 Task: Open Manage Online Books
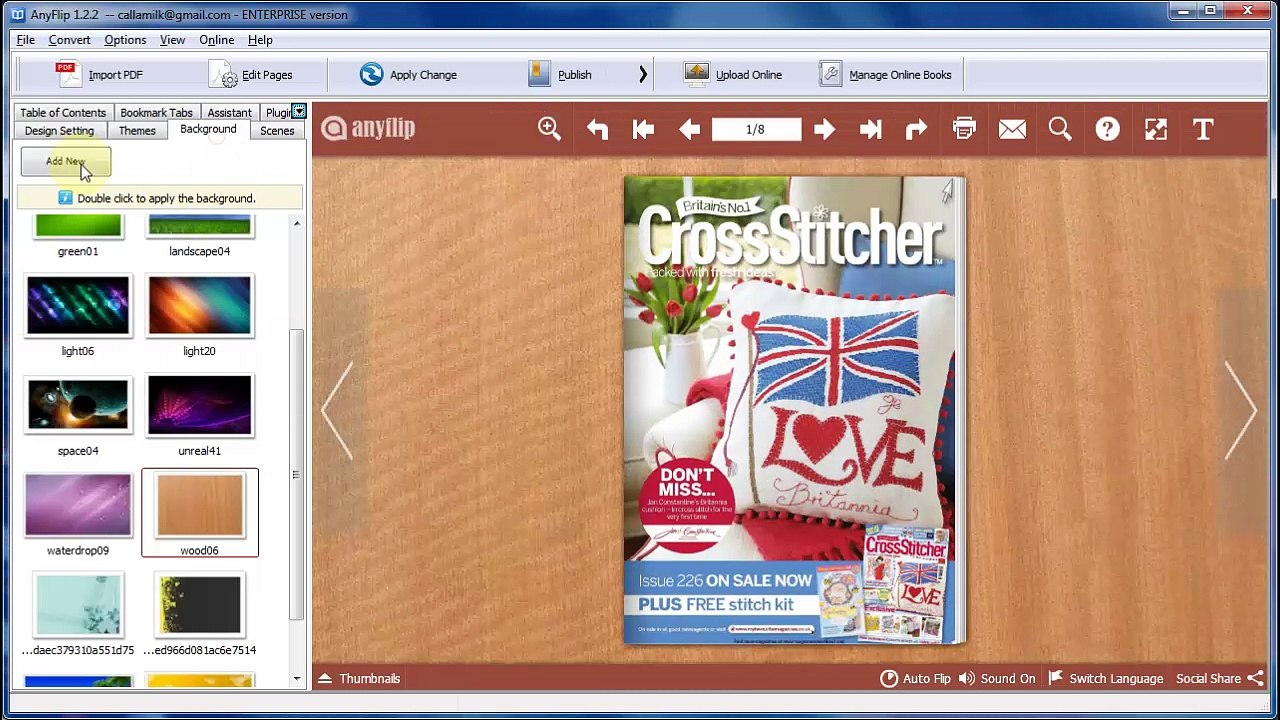pos(885,75)
